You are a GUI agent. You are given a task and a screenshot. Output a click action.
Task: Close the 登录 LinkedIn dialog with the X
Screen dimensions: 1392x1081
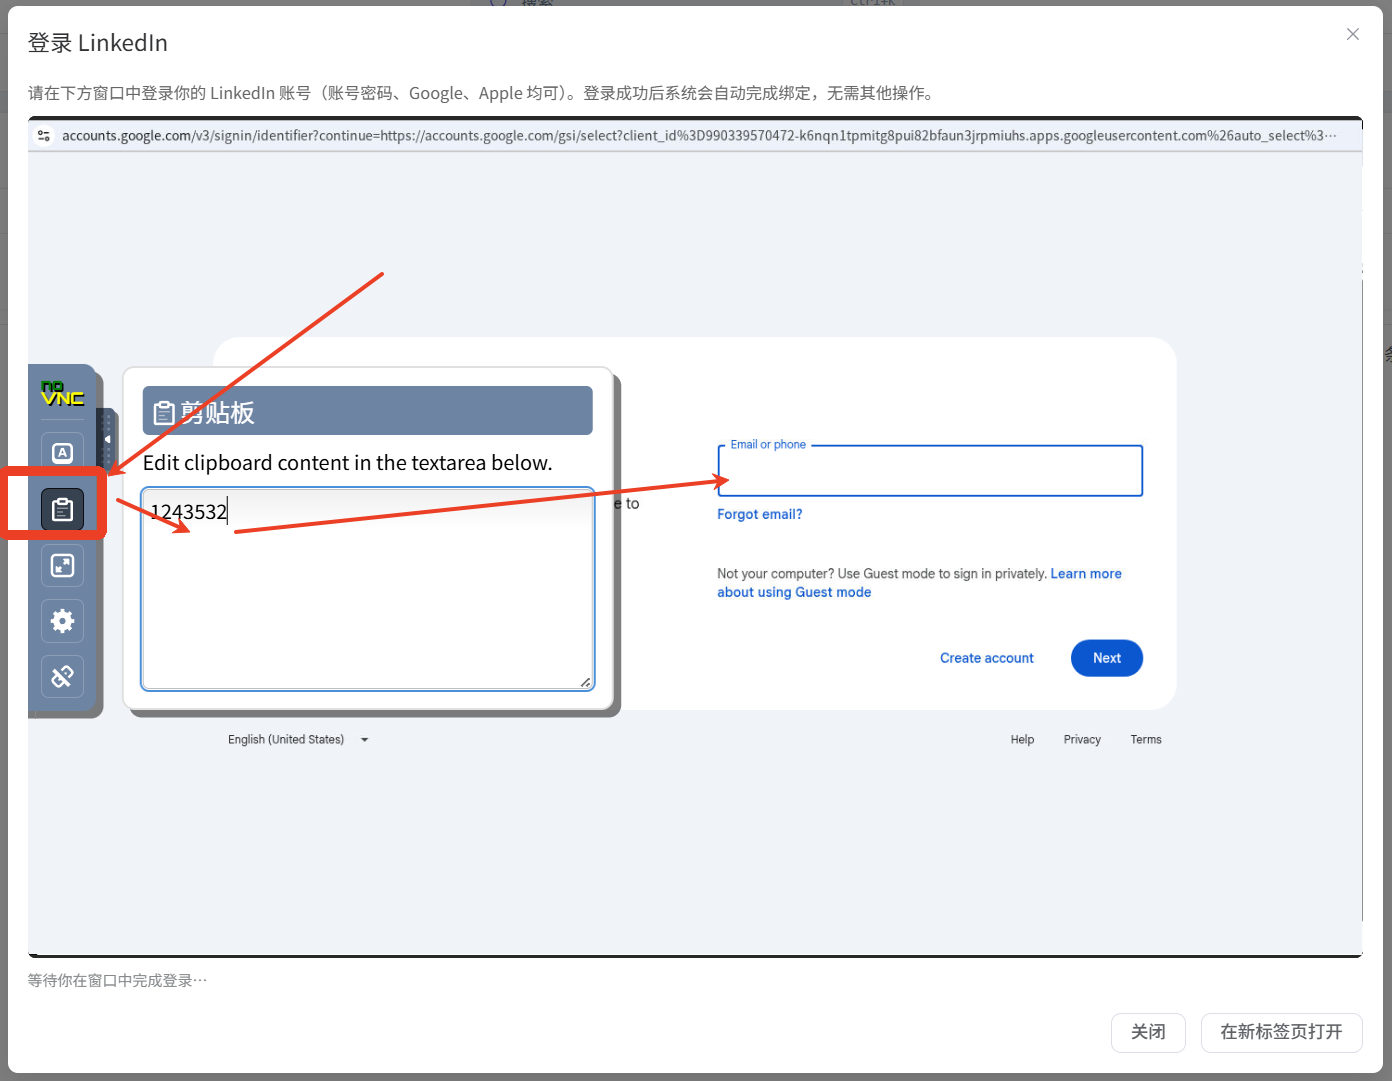[1353, 34]
